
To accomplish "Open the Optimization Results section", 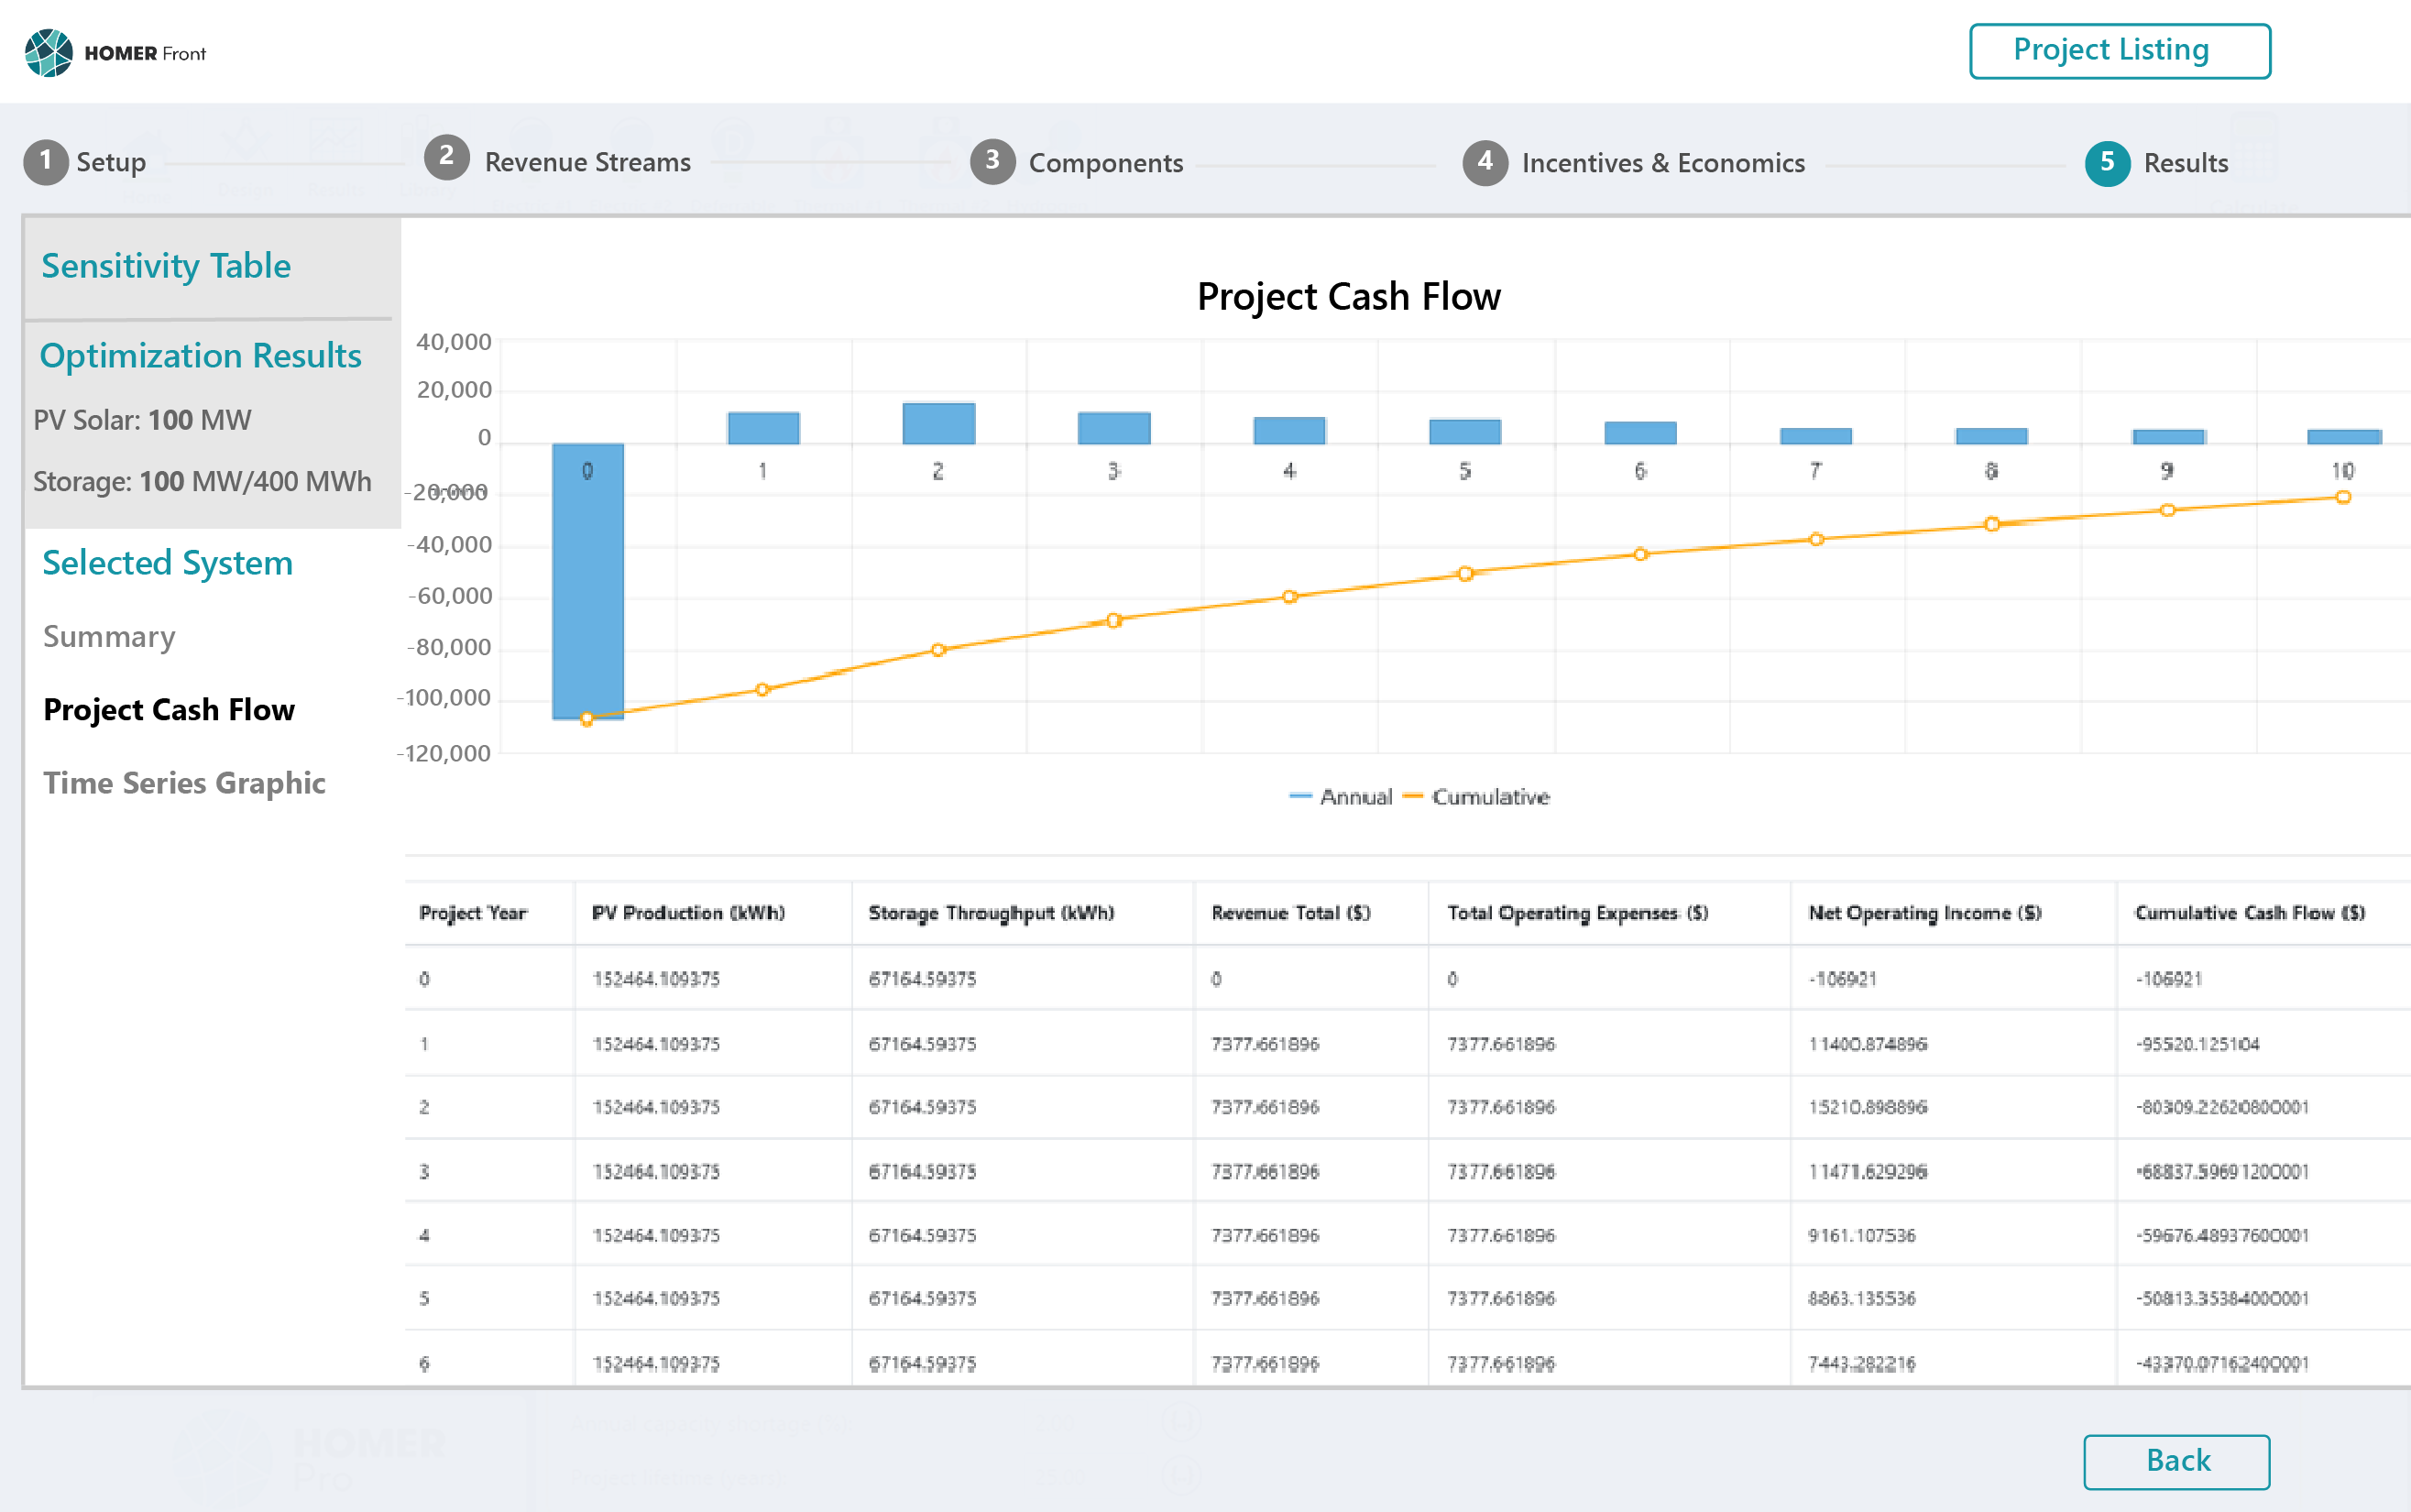I will [200, 356].
